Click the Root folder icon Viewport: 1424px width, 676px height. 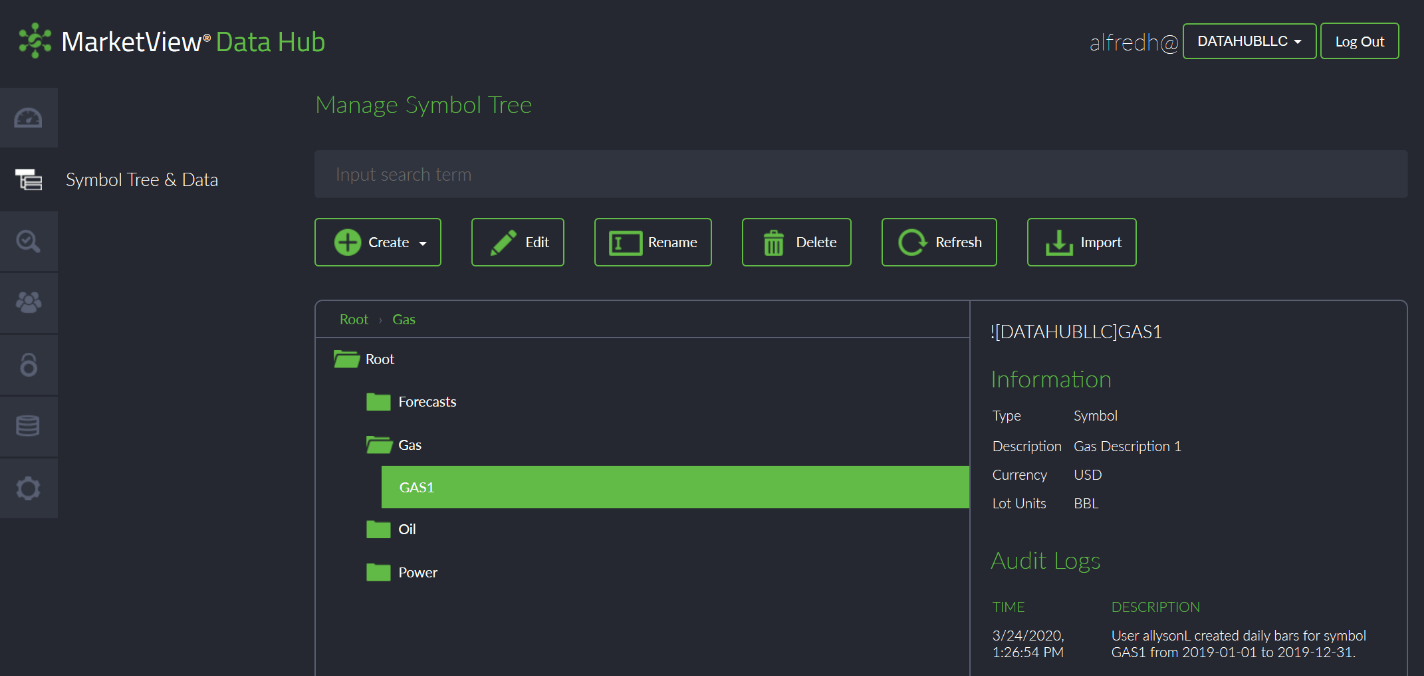point(346,359)
